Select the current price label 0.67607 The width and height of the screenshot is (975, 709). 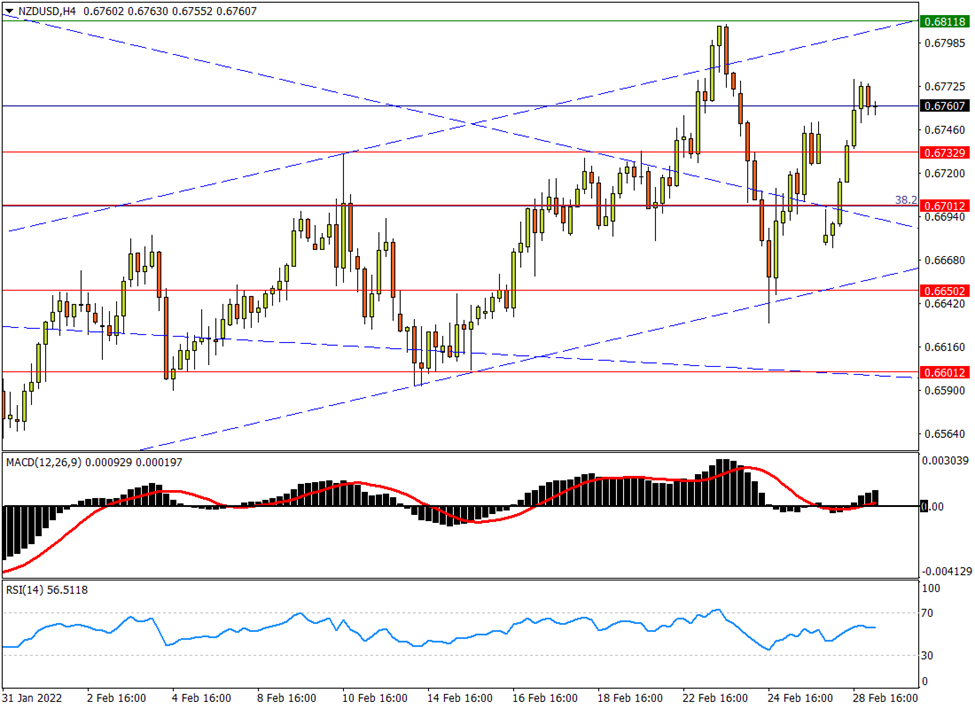point(944,106)
